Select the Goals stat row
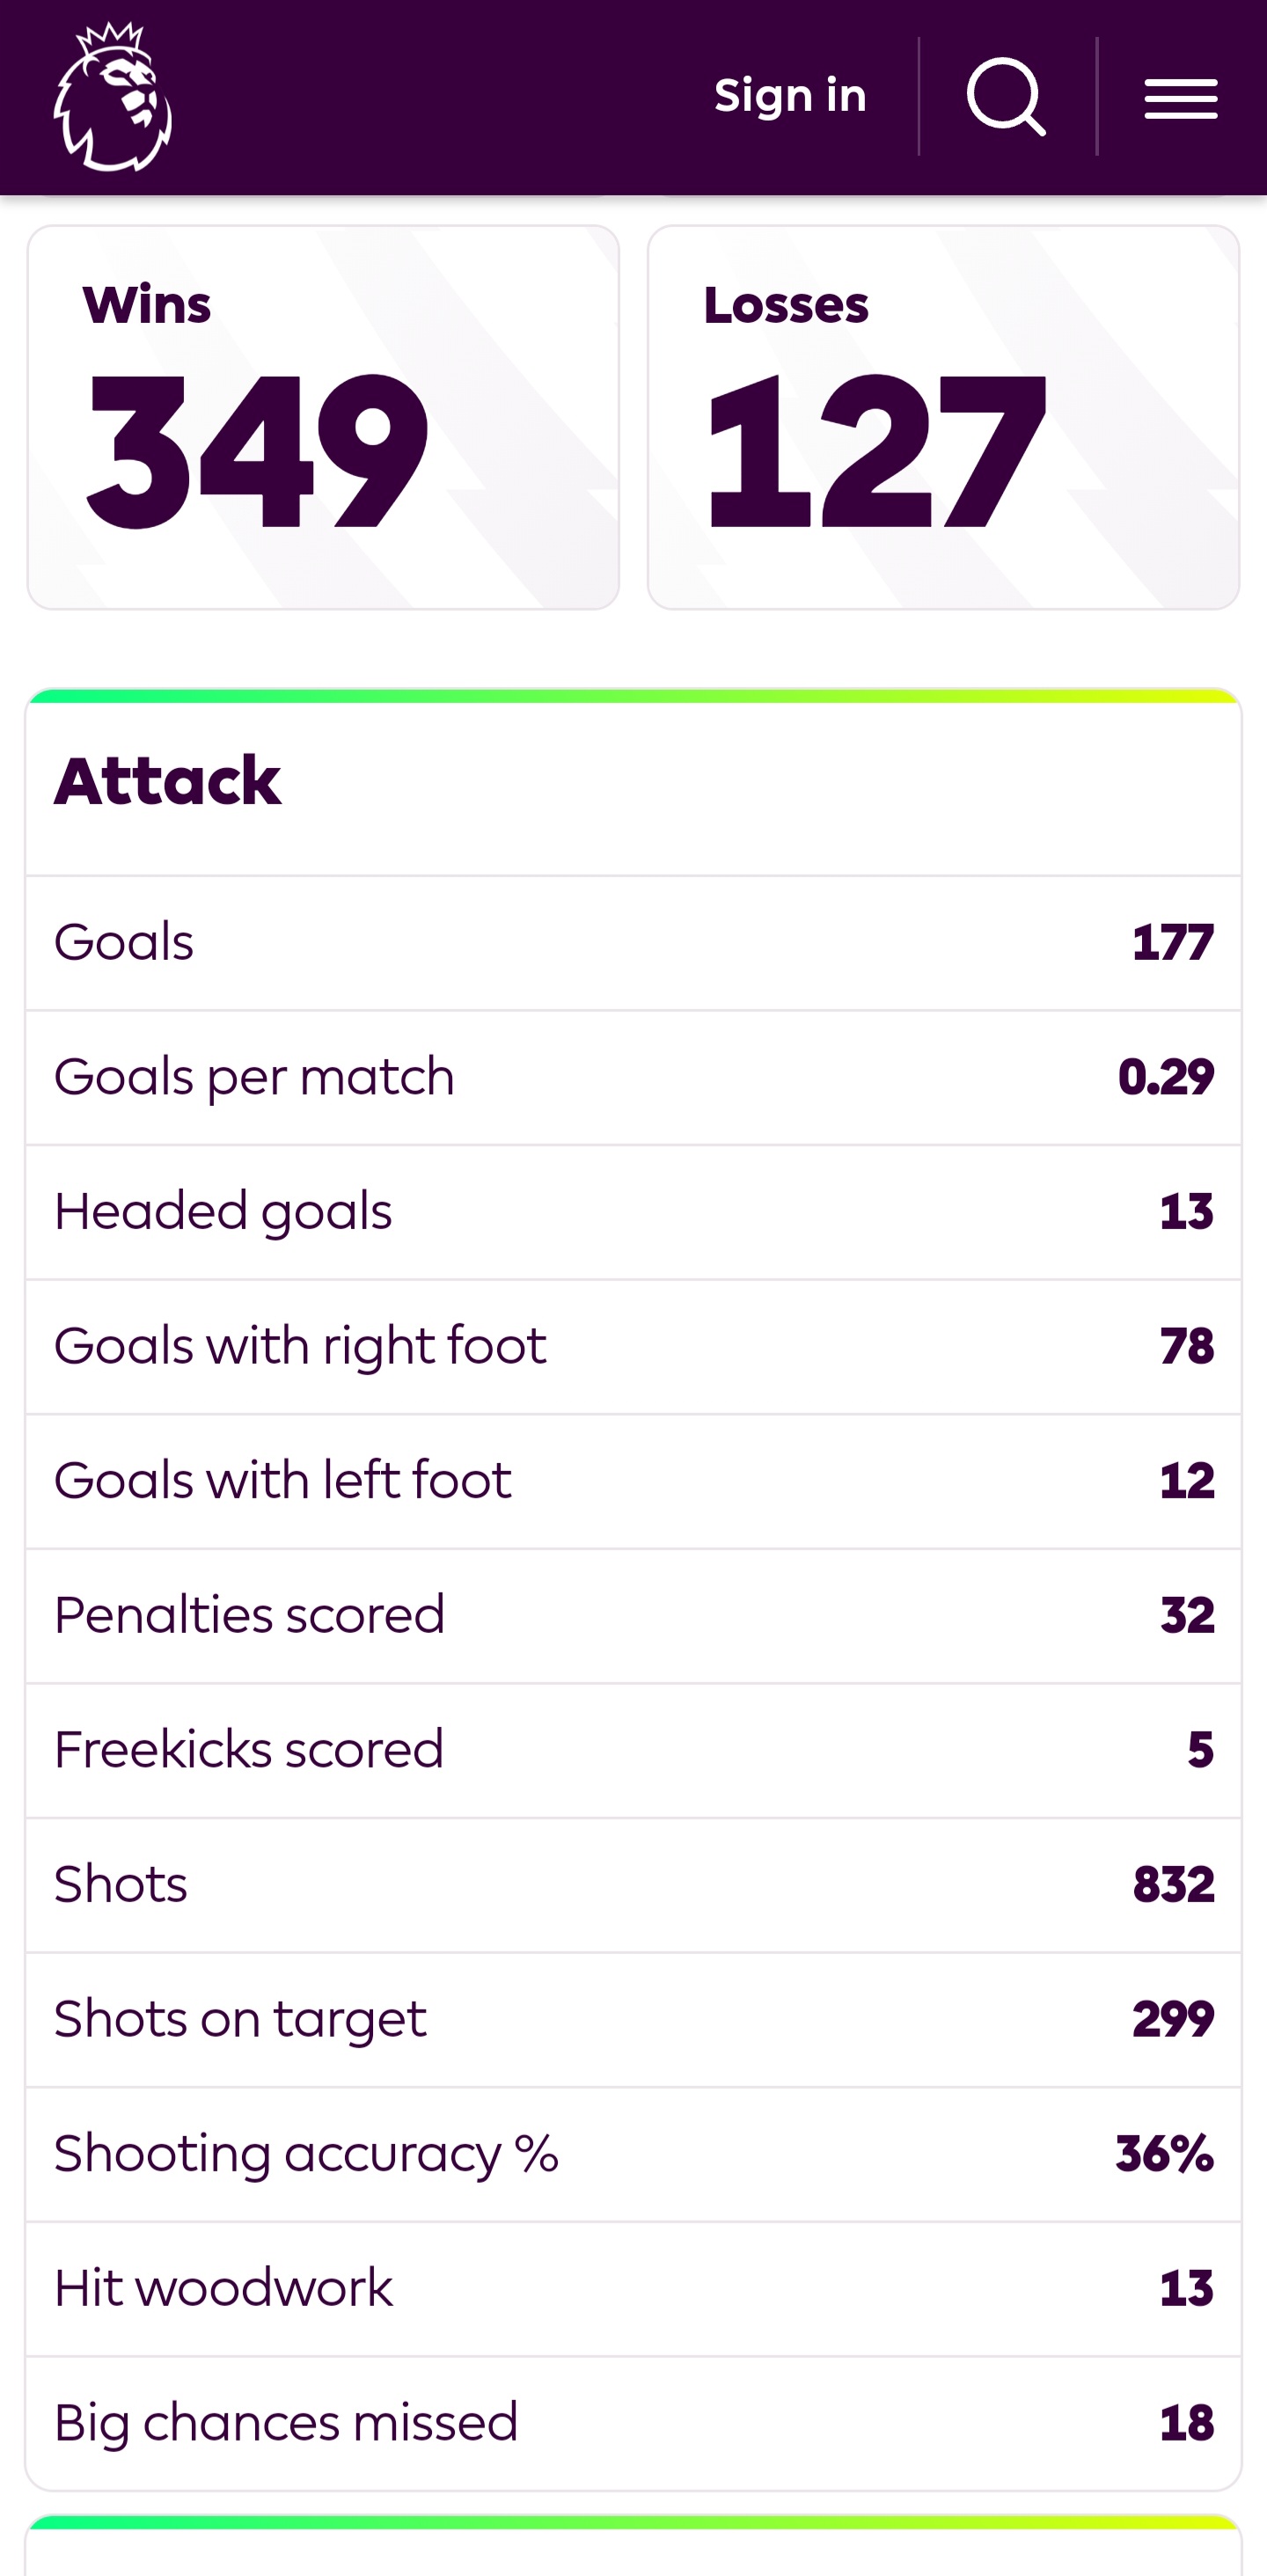Image resolution: width=1267 pixels, height=2576 pixels. click(x=633, y=943)
